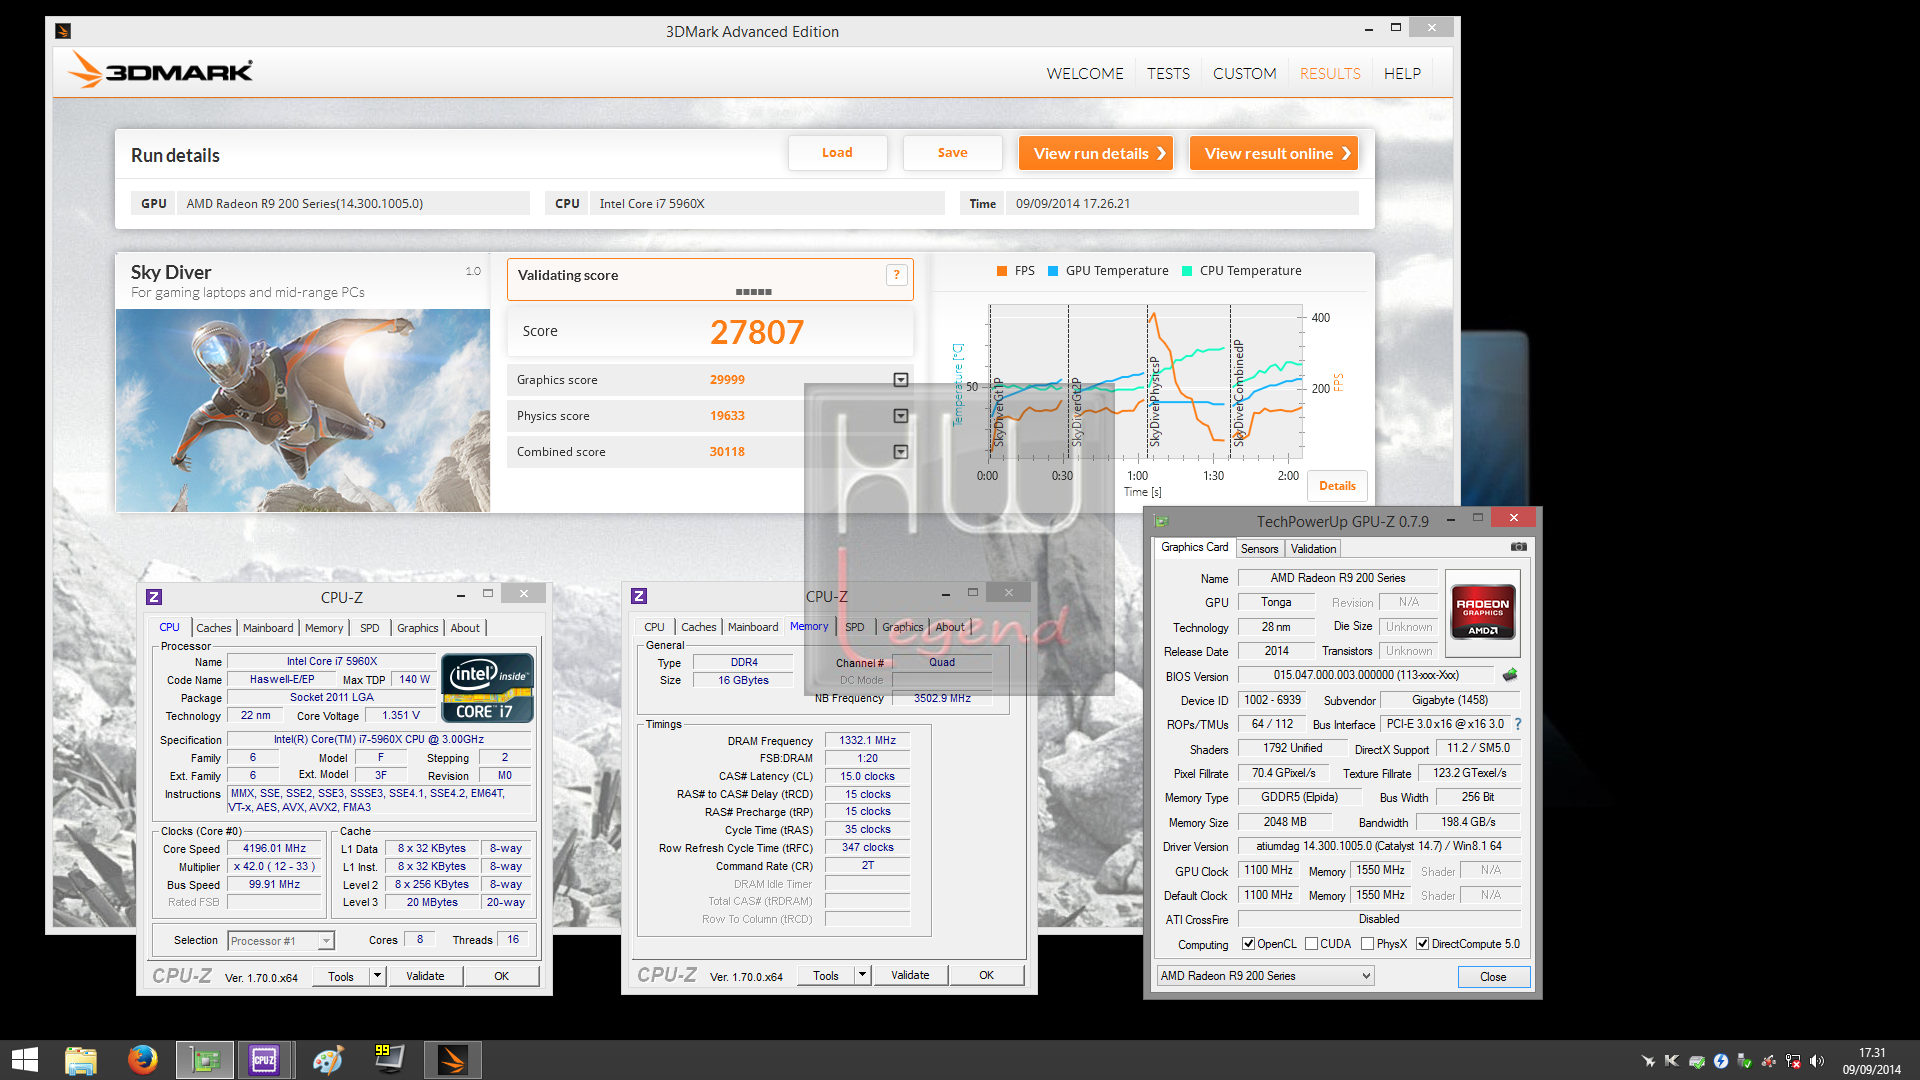Click the GPU Temperature blue legend swatch
1920x1080 pixels.
tap(1053, 271)
